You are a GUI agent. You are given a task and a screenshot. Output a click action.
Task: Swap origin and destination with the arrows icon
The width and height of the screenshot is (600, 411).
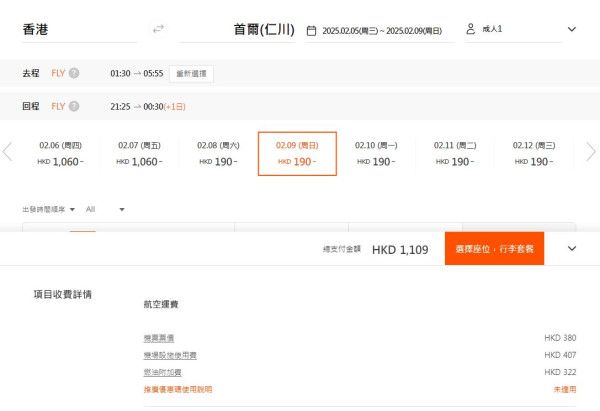[x=158, y=29]
